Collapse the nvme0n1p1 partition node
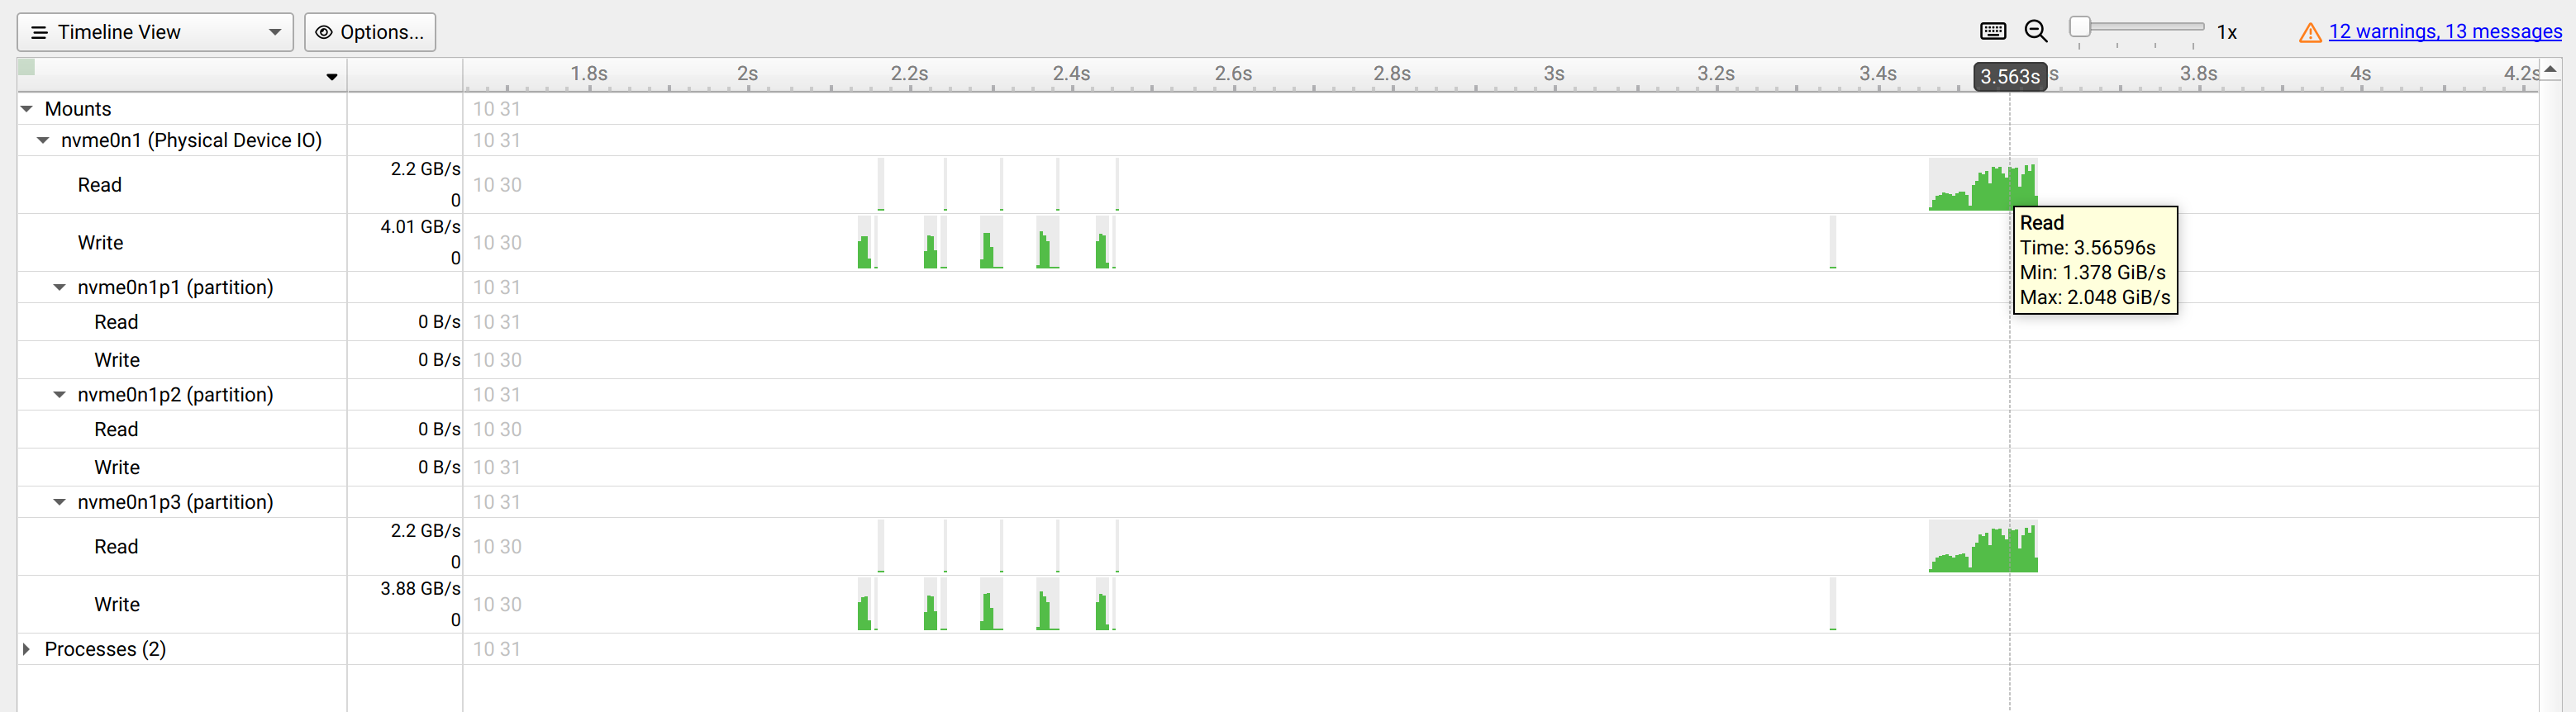2576x712 pixels. (x=60, y=287)
